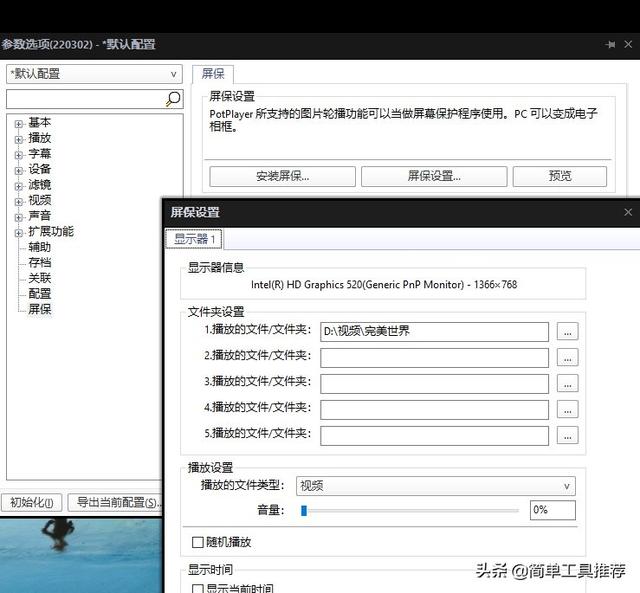Expand the 基本 tree node
This screenshot has height=593, width=640.
pyautogui.click(x=18, y=124)
